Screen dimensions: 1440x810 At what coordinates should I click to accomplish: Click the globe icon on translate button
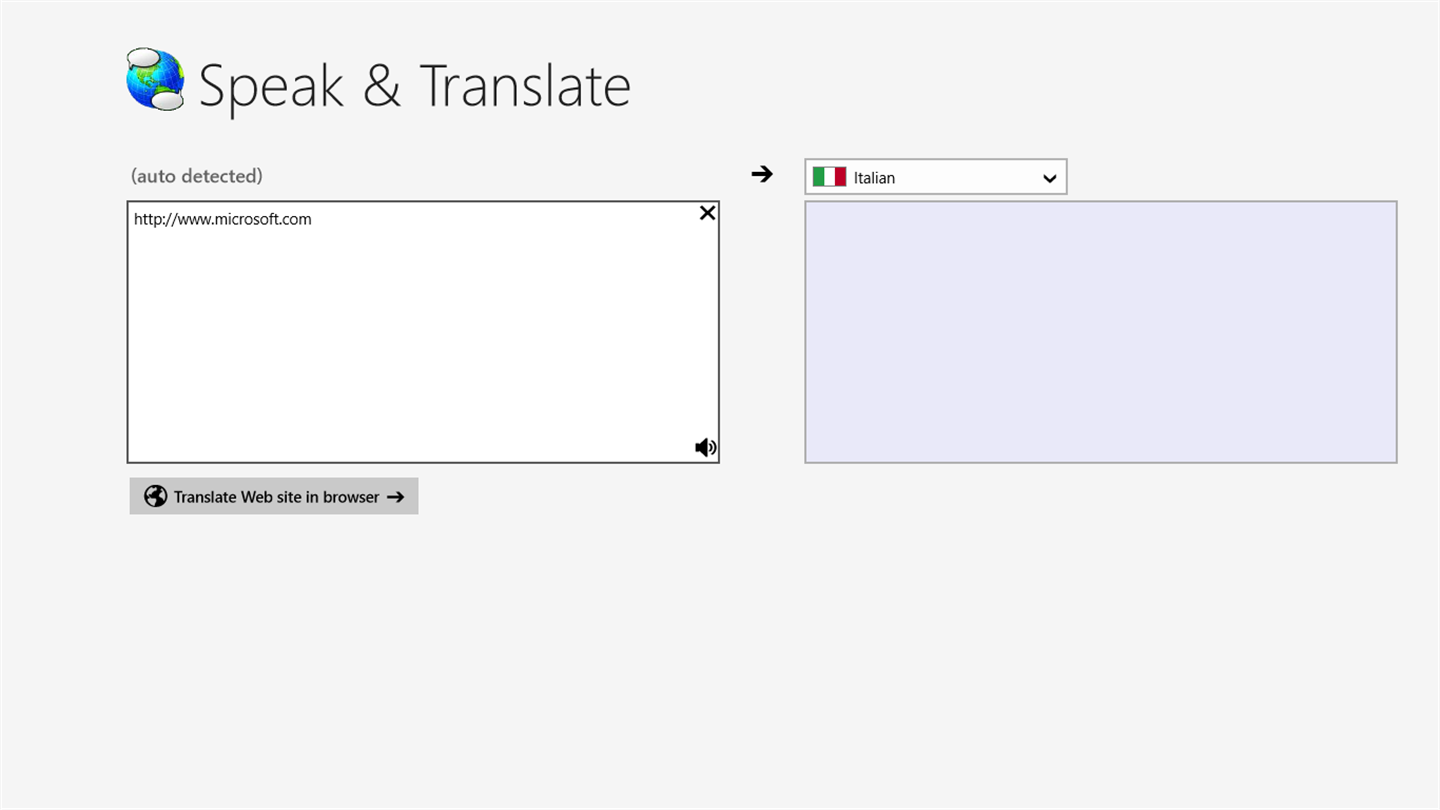pyautogui.click(x=155, y=496)
